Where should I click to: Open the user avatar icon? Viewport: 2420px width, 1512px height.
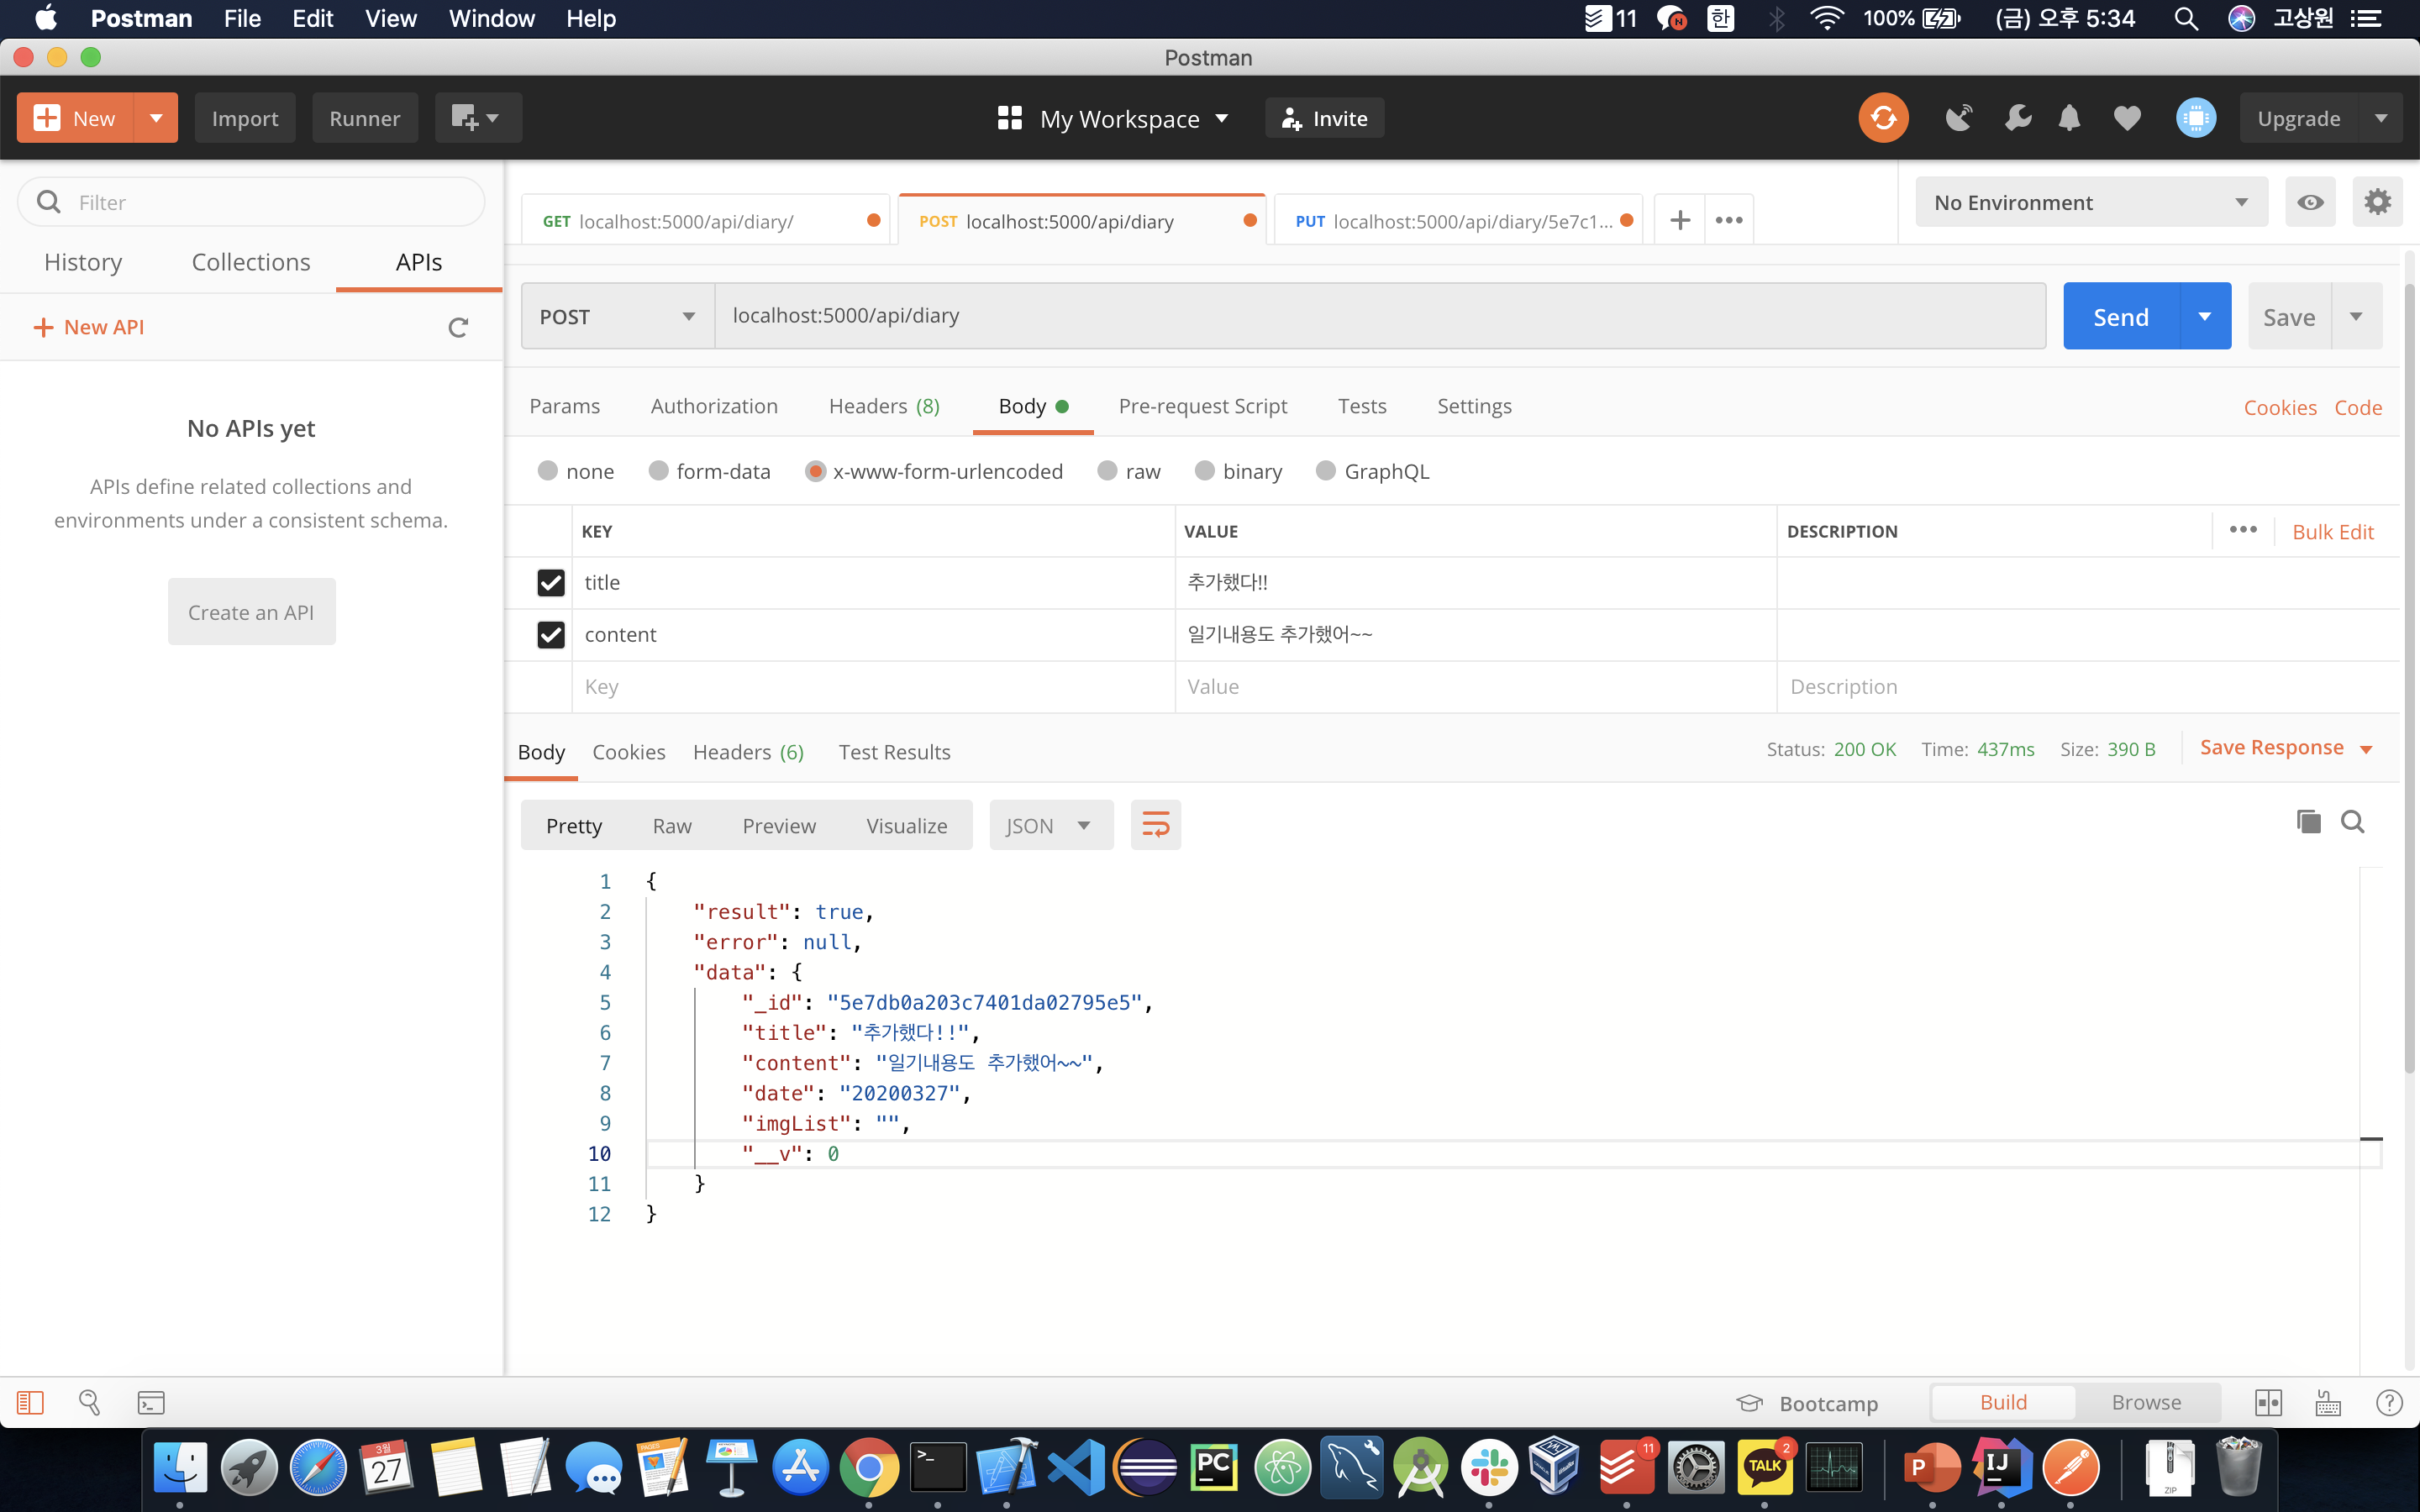2195,118
